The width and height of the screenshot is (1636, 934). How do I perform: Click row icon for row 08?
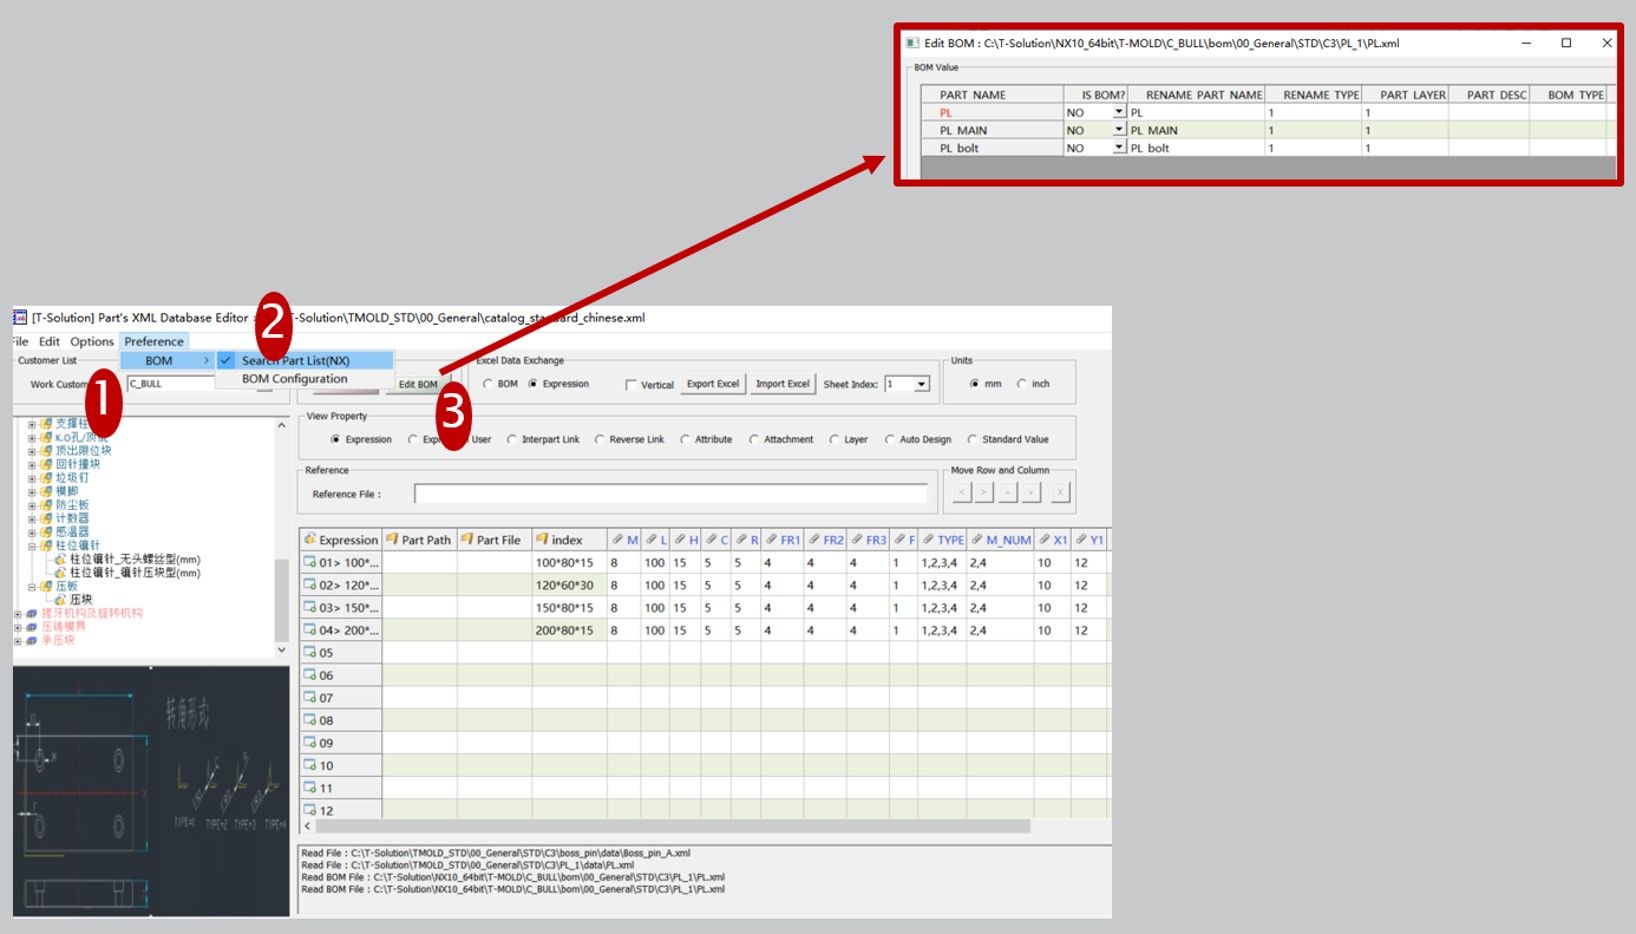tap(310, 720)
